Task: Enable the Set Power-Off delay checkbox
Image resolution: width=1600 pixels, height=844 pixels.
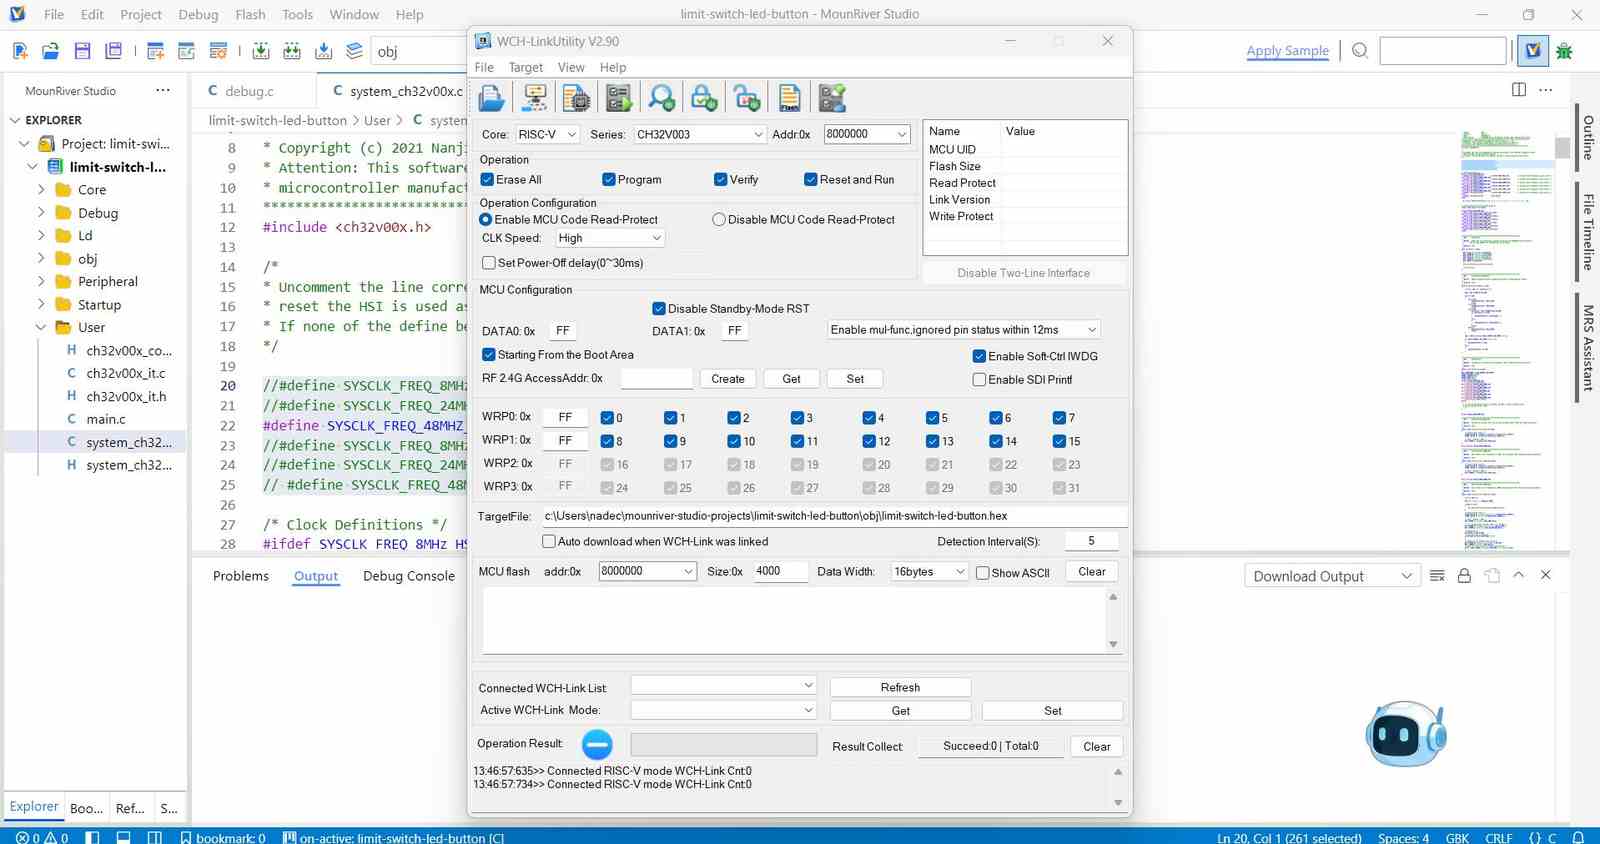Action: pyautogui.click(x=489, y=263)
